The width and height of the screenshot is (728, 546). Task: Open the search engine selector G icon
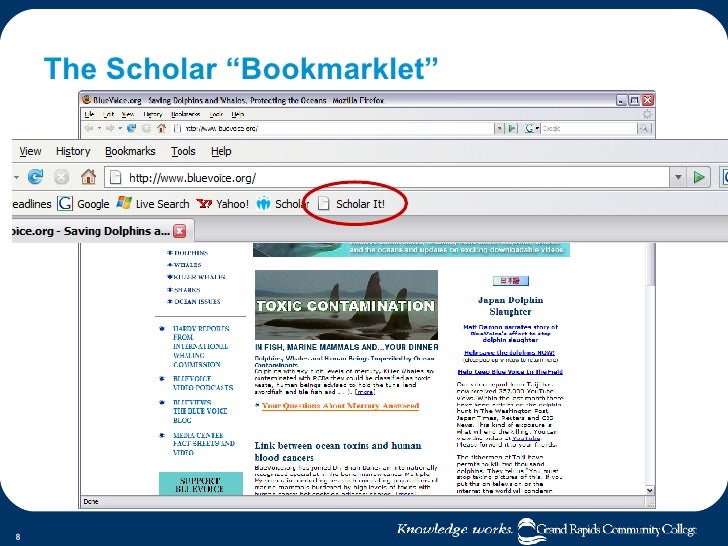tap(531, 128)
